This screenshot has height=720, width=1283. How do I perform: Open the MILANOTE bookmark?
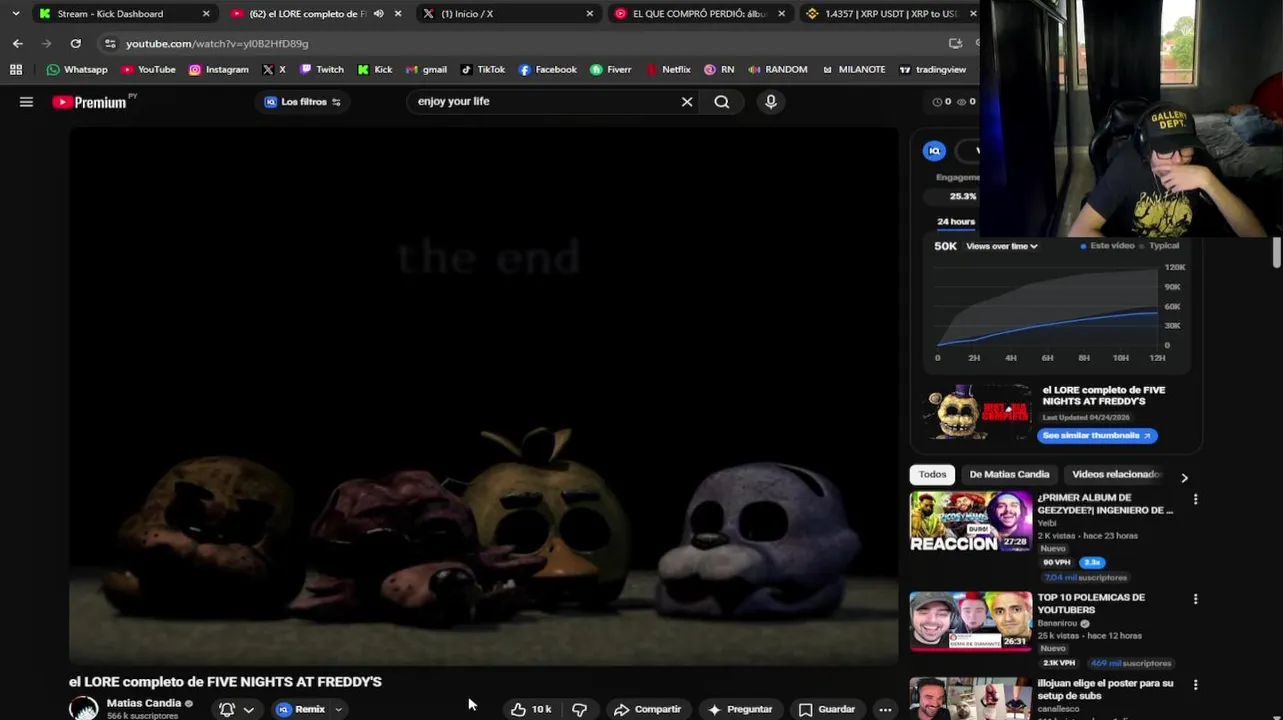tap(854, 70)
